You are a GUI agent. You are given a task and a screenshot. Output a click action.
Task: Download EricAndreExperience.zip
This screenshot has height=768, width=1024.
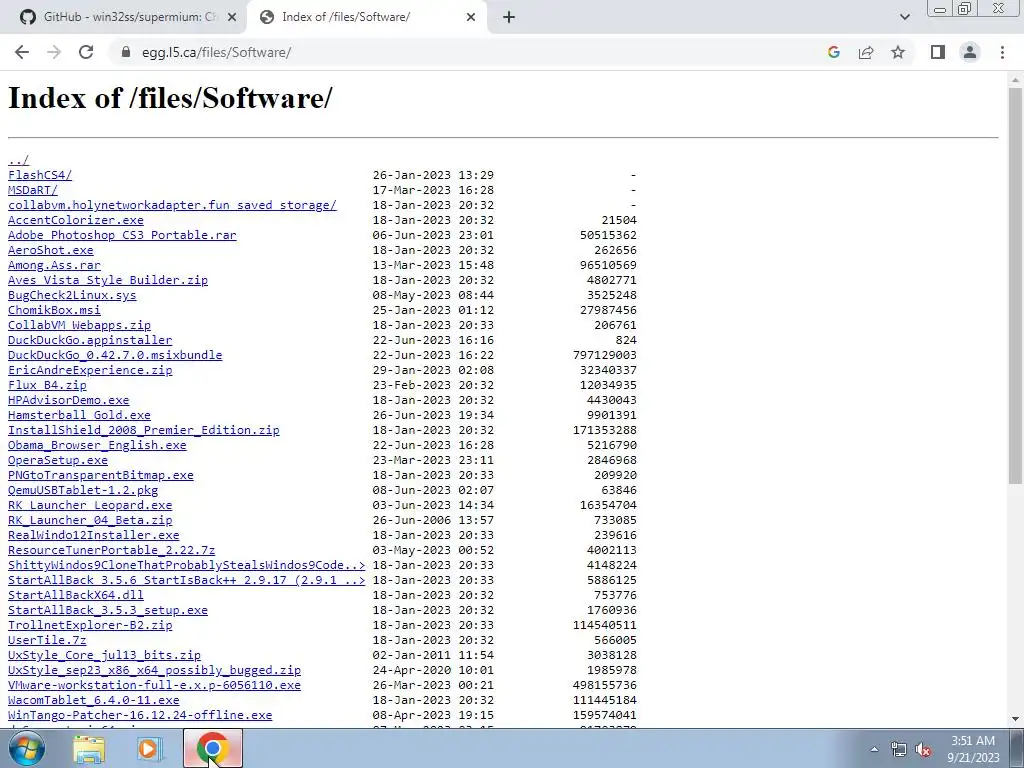90,370
